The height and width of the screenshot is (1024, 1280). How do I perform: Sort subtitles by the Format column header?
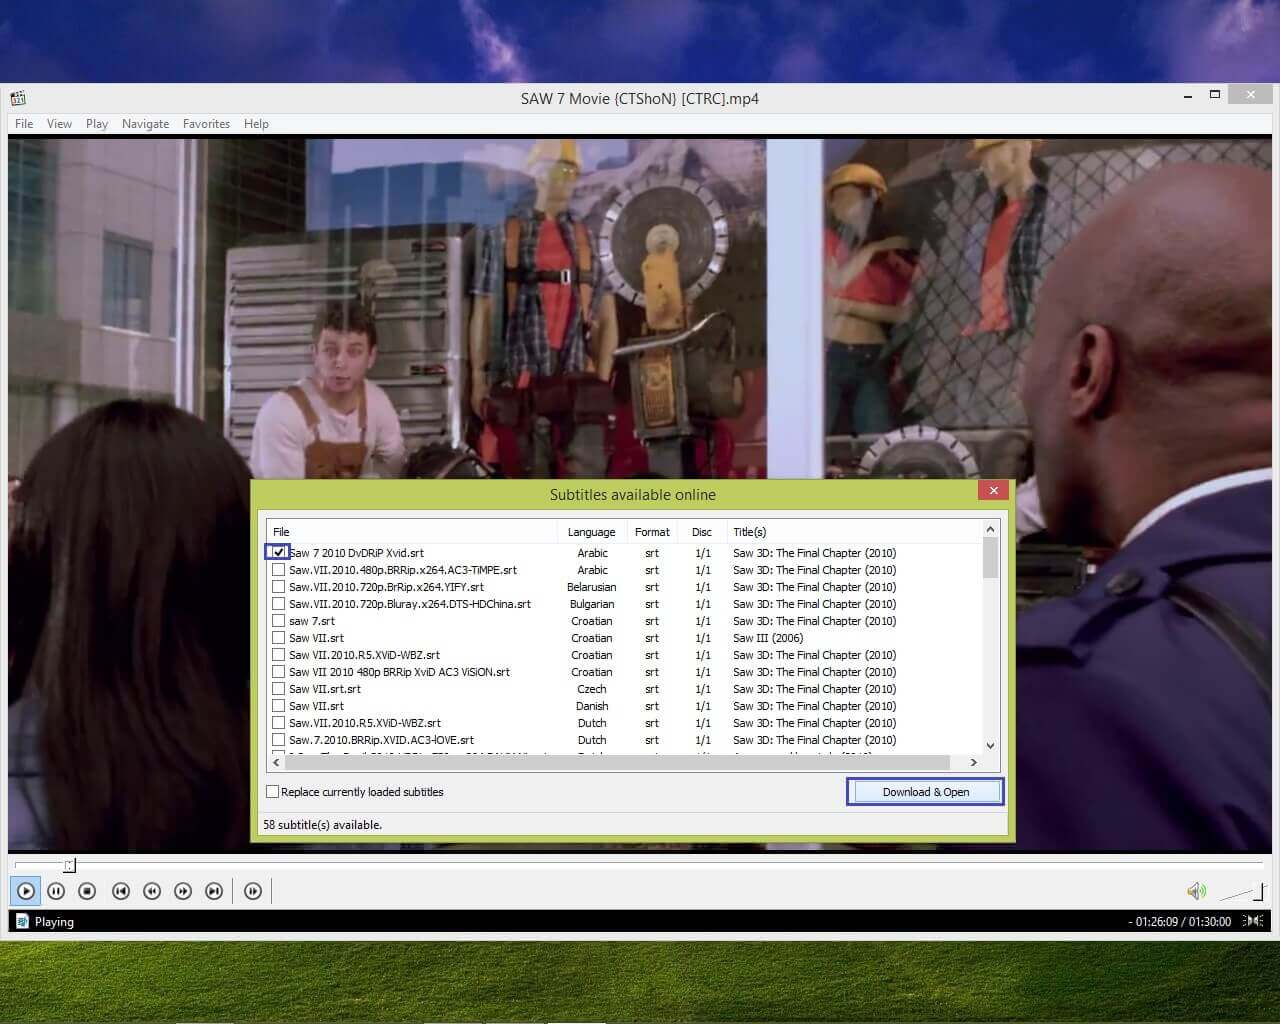[652, 532]
